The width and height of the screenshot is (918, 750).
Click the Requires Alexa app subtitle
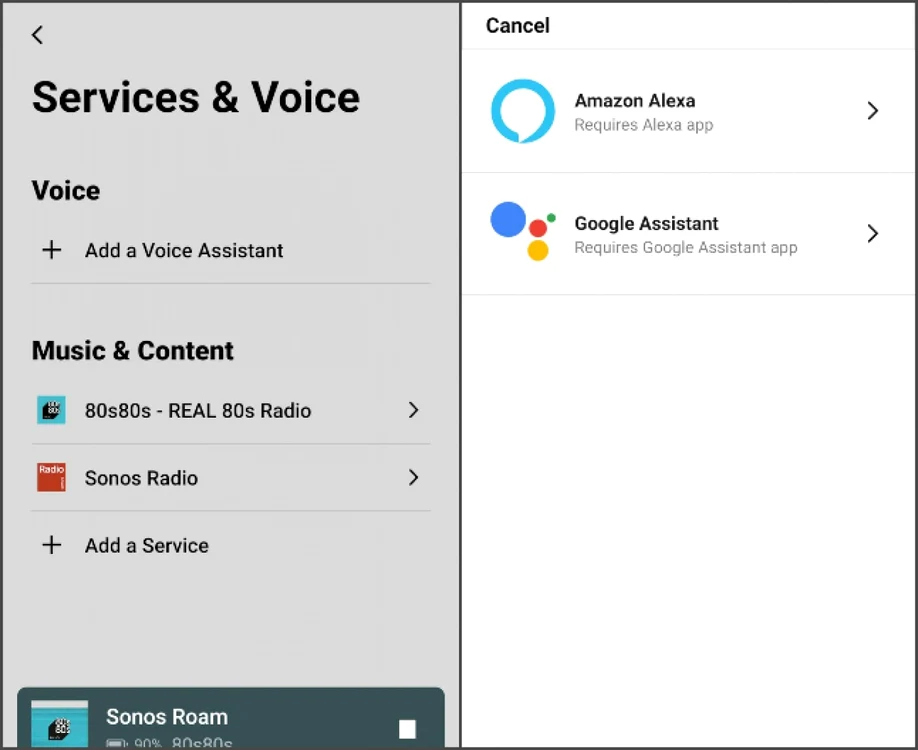(643, 125)
